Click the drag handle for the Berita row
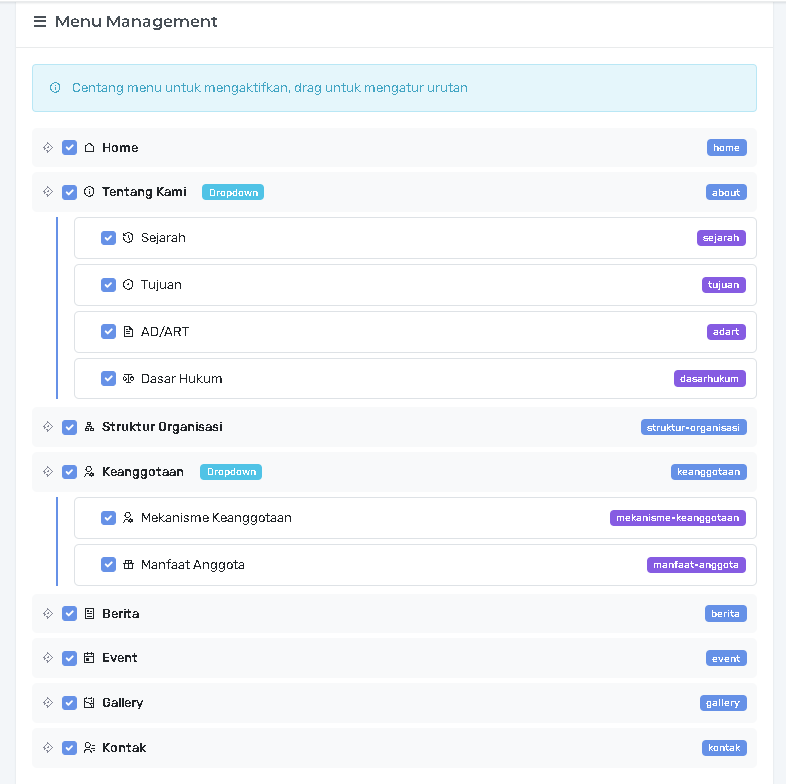The image size is (786, 784). pos(47,613)
